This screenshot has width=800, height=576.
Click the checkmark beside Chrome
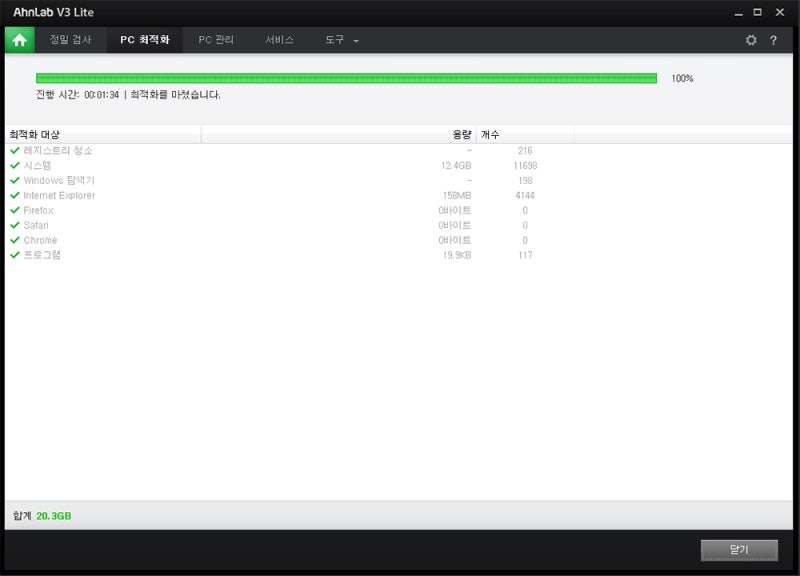pyautogui.click(x=15, y=240)
